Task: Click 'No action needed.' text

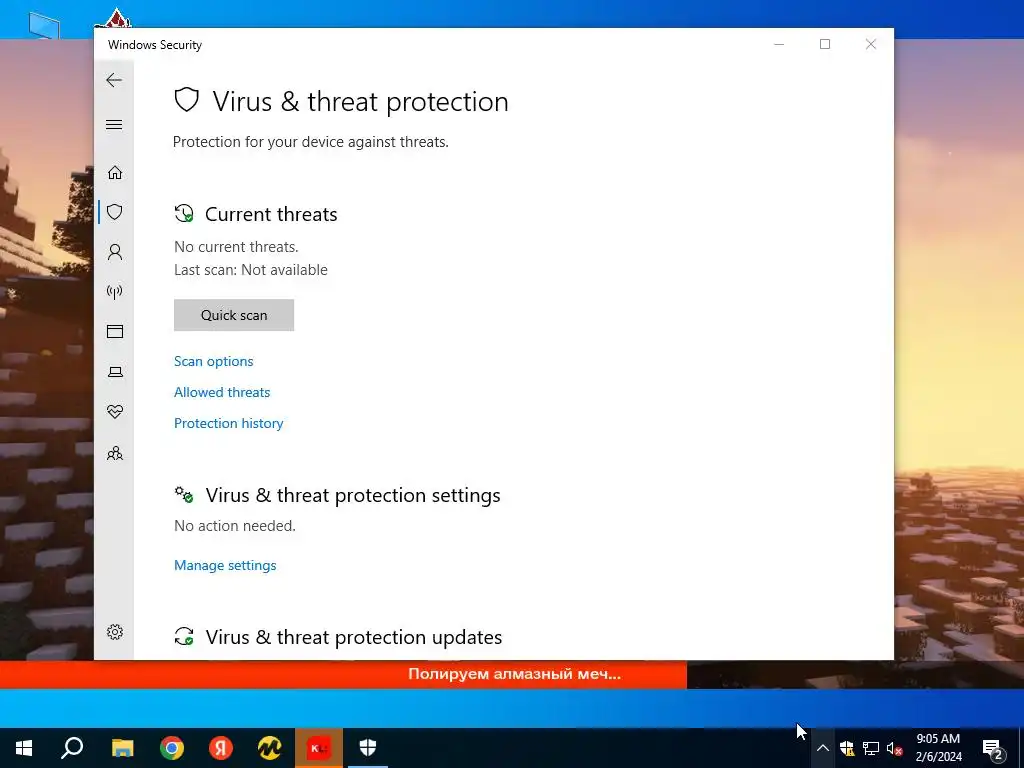Action: [235, 526]
